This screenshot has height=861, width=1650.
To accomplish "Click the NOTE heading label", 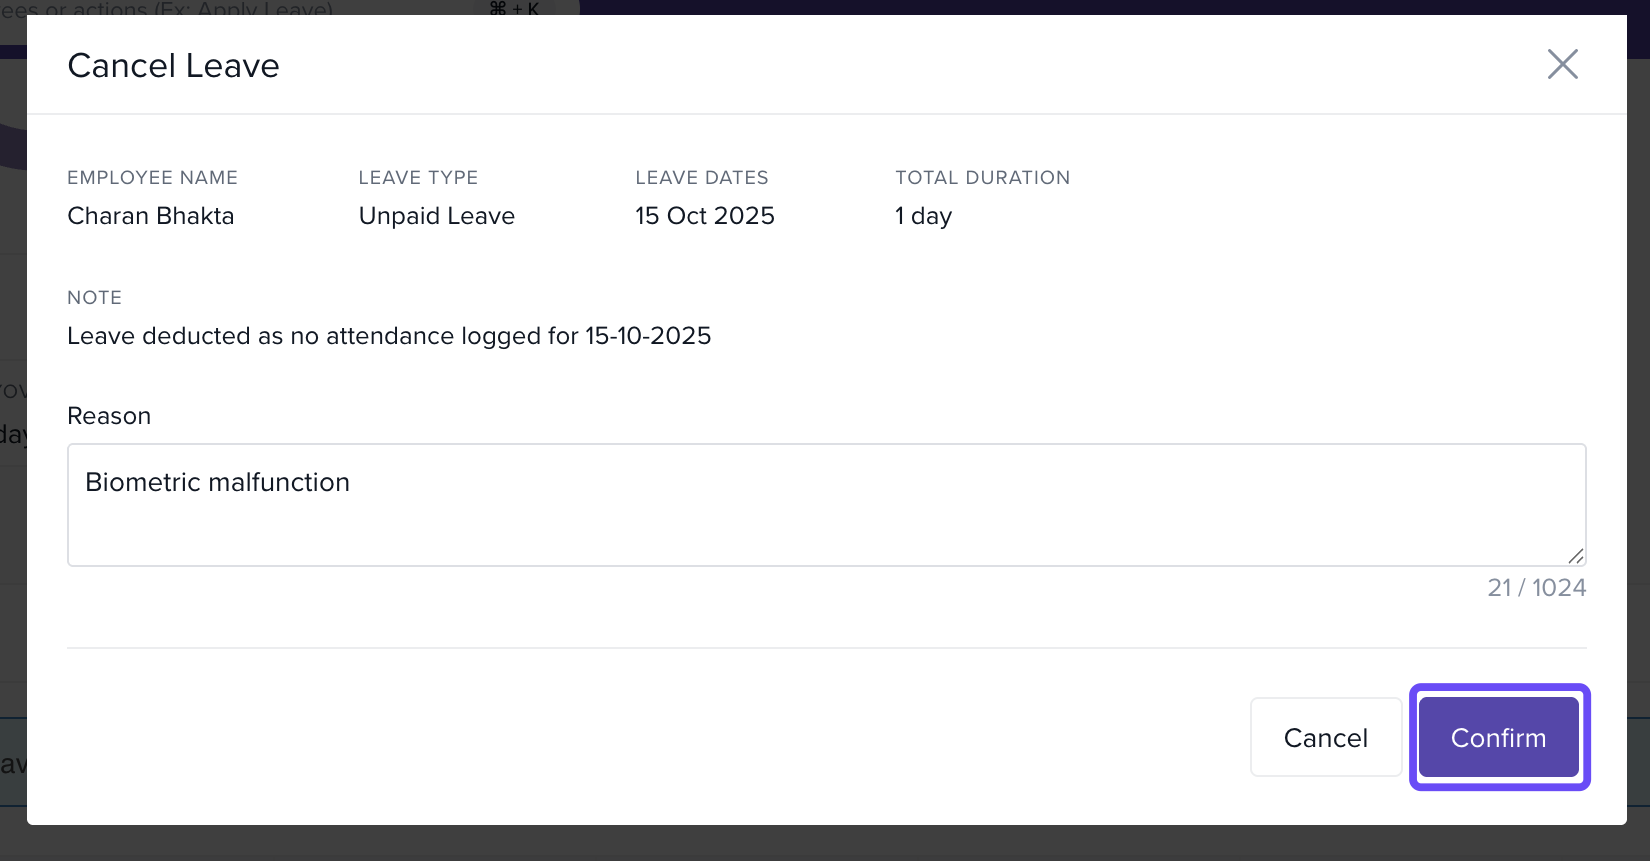I will (94, 298).
